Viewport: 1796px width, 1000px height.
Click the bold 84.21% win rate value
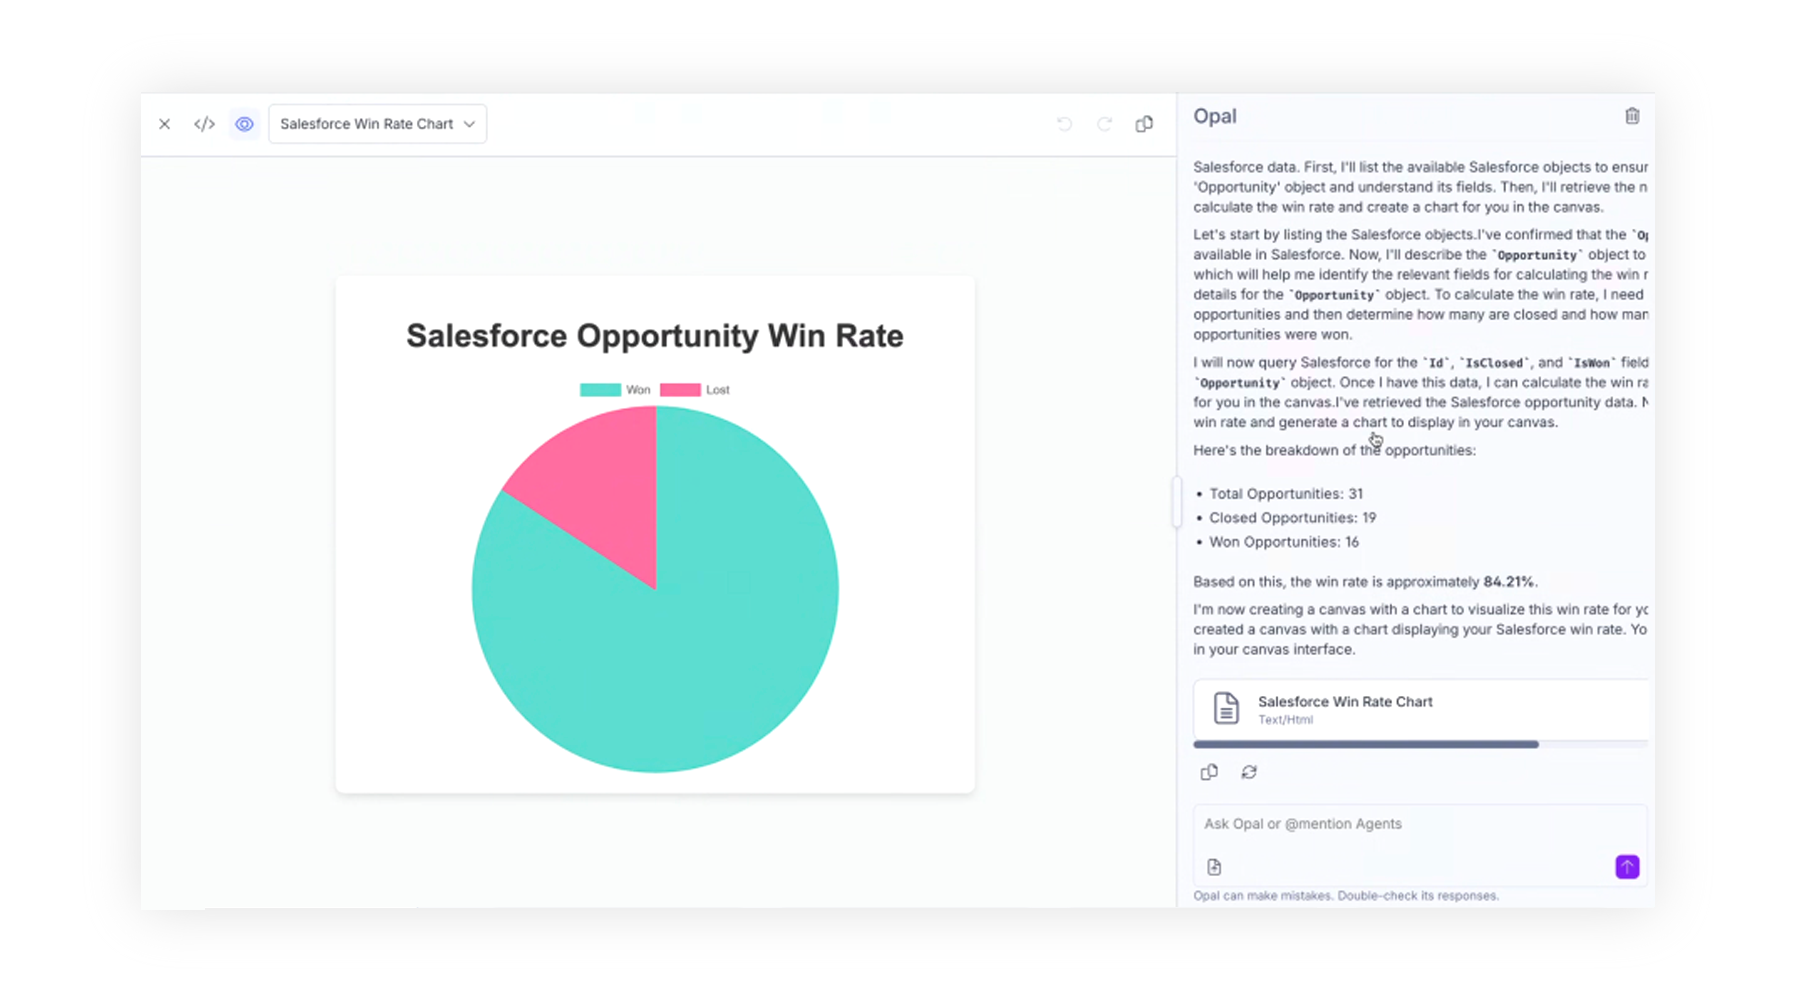1510,582
